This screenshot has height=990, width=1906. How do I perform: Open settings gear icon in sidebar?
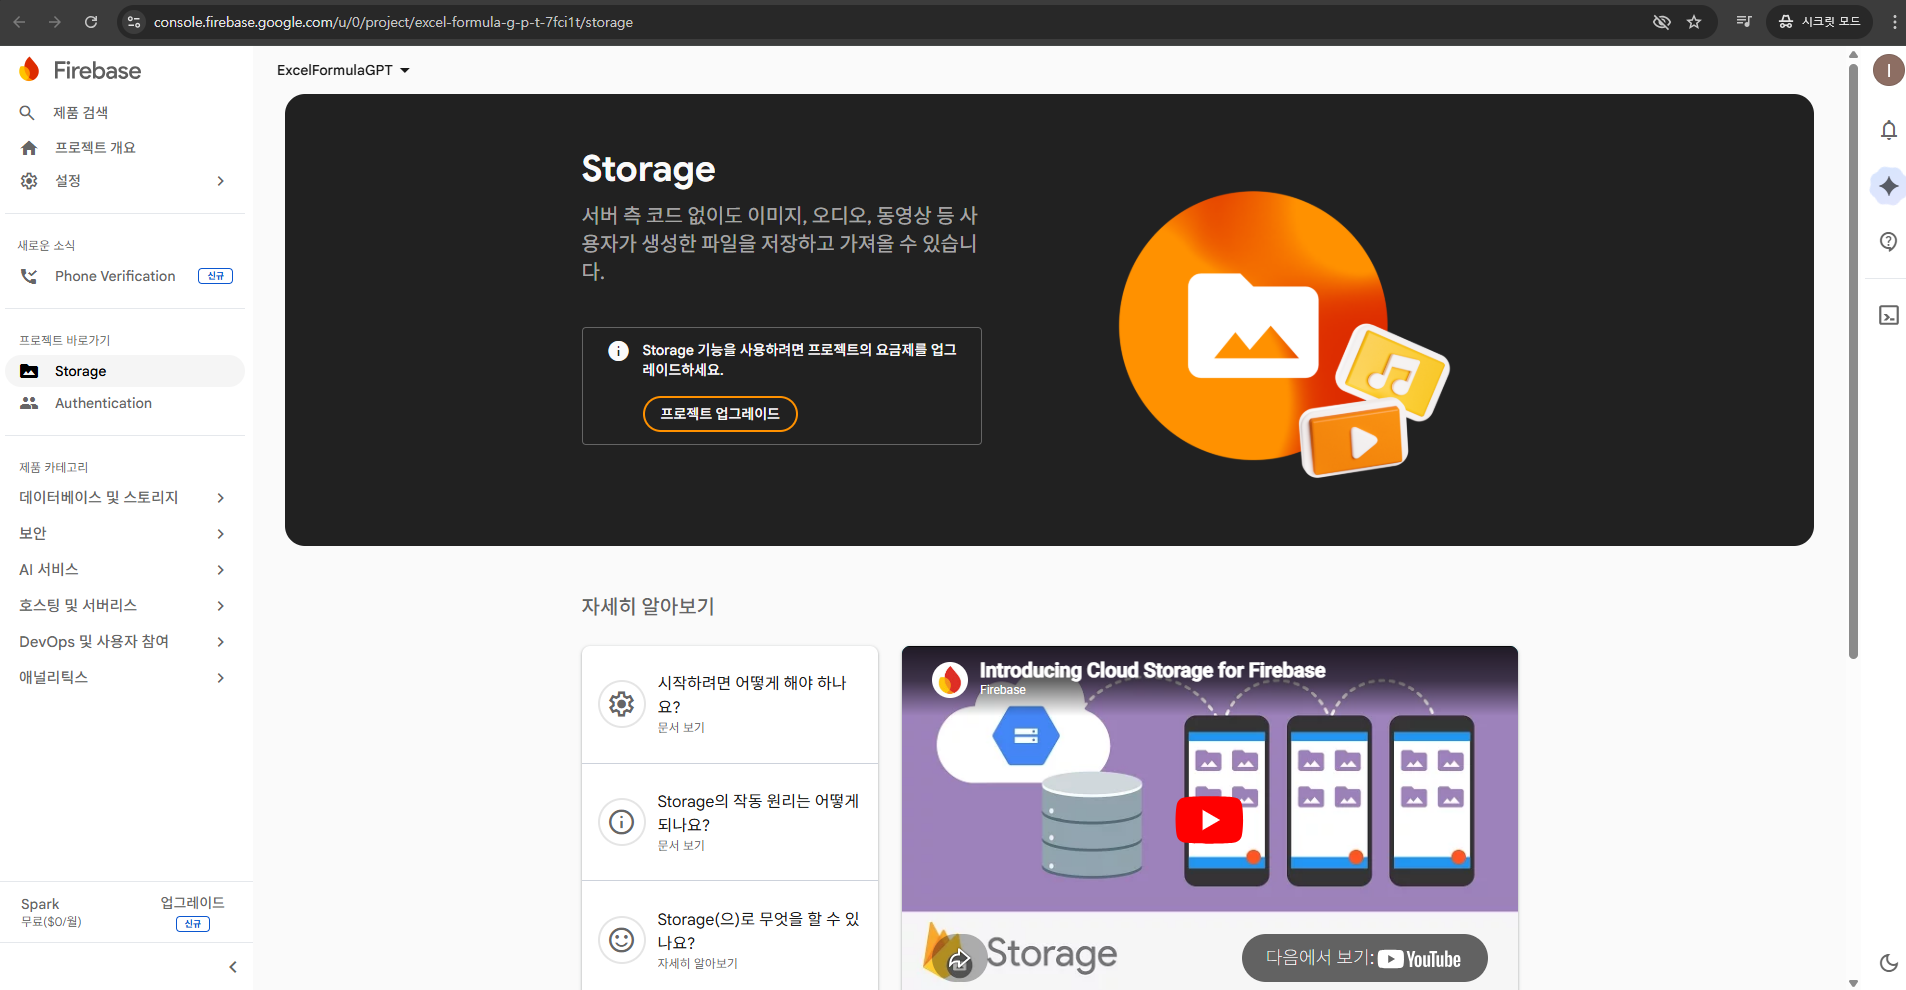click(x=29, y=181)
